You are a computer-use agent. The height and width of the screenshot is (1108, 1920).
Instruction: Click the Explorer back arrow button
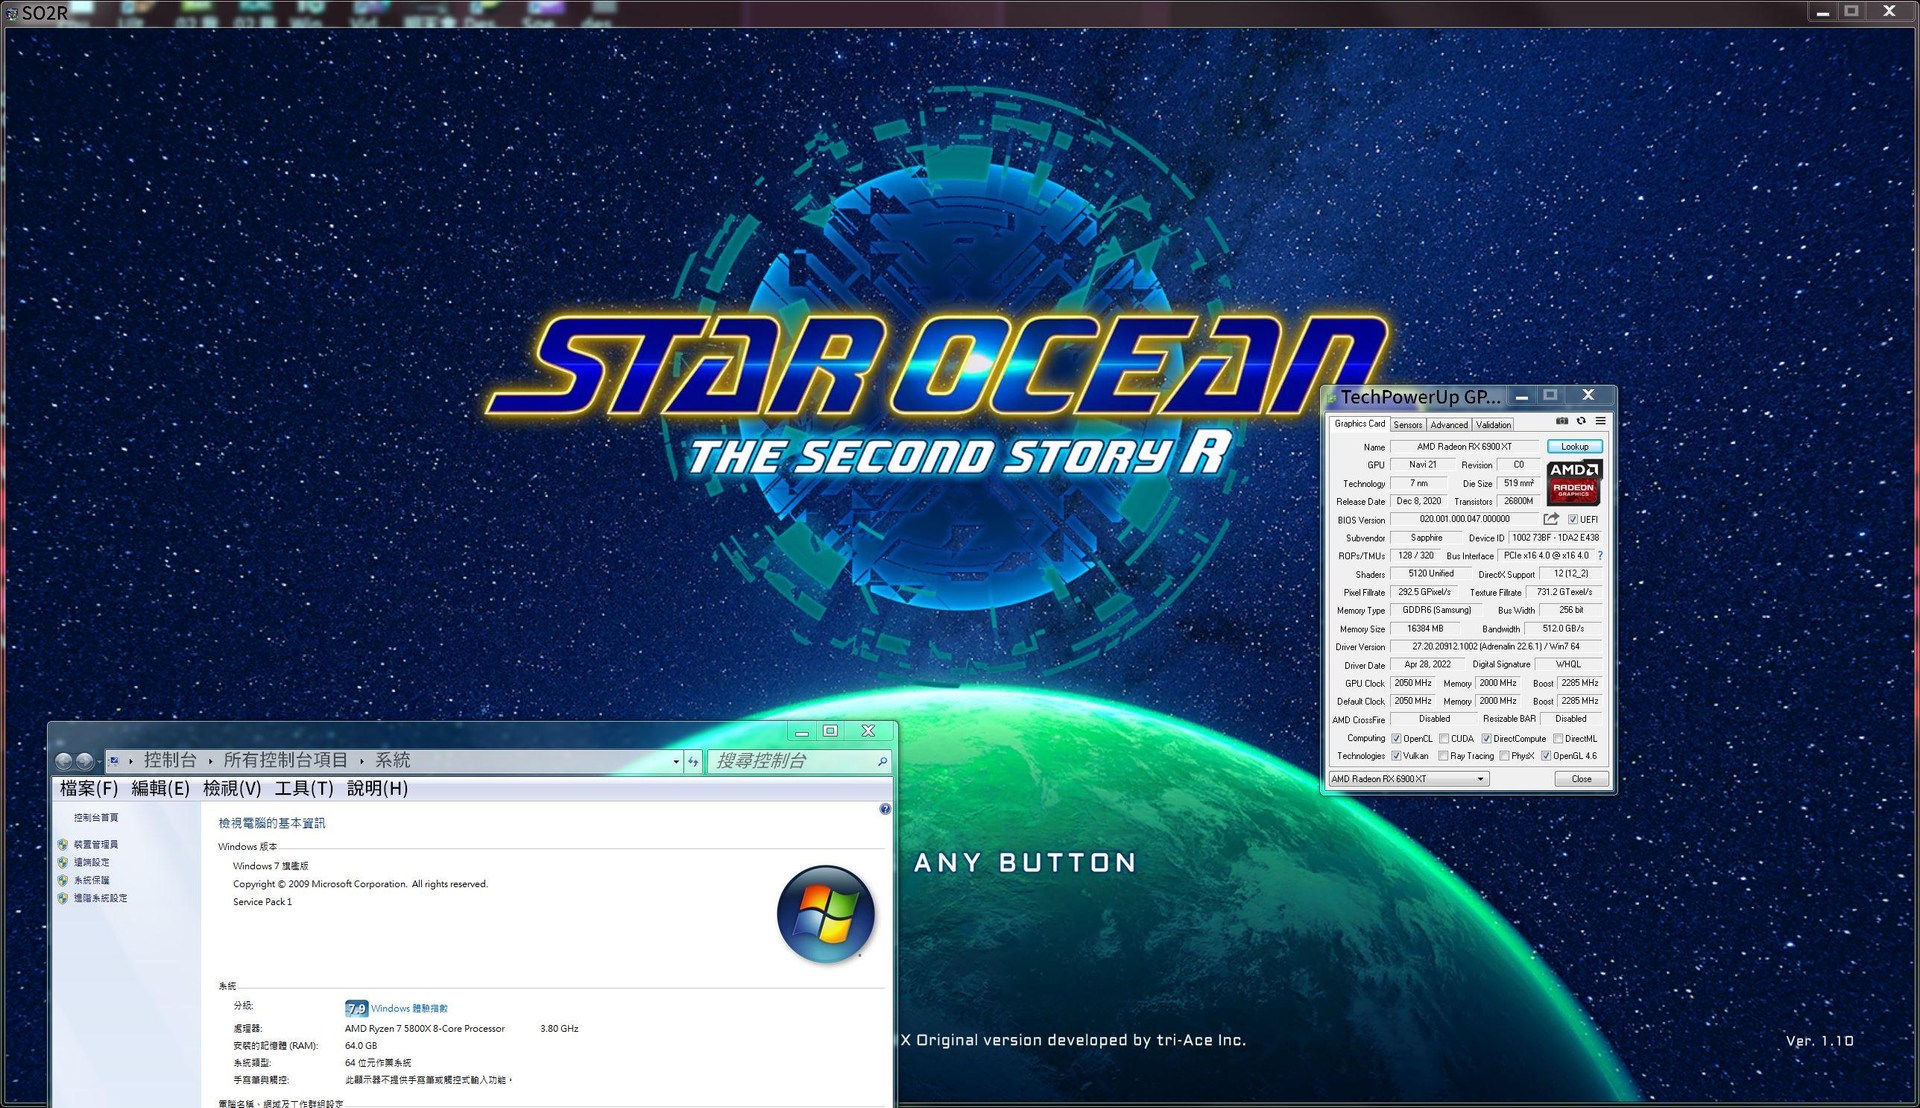click(64, 761)
